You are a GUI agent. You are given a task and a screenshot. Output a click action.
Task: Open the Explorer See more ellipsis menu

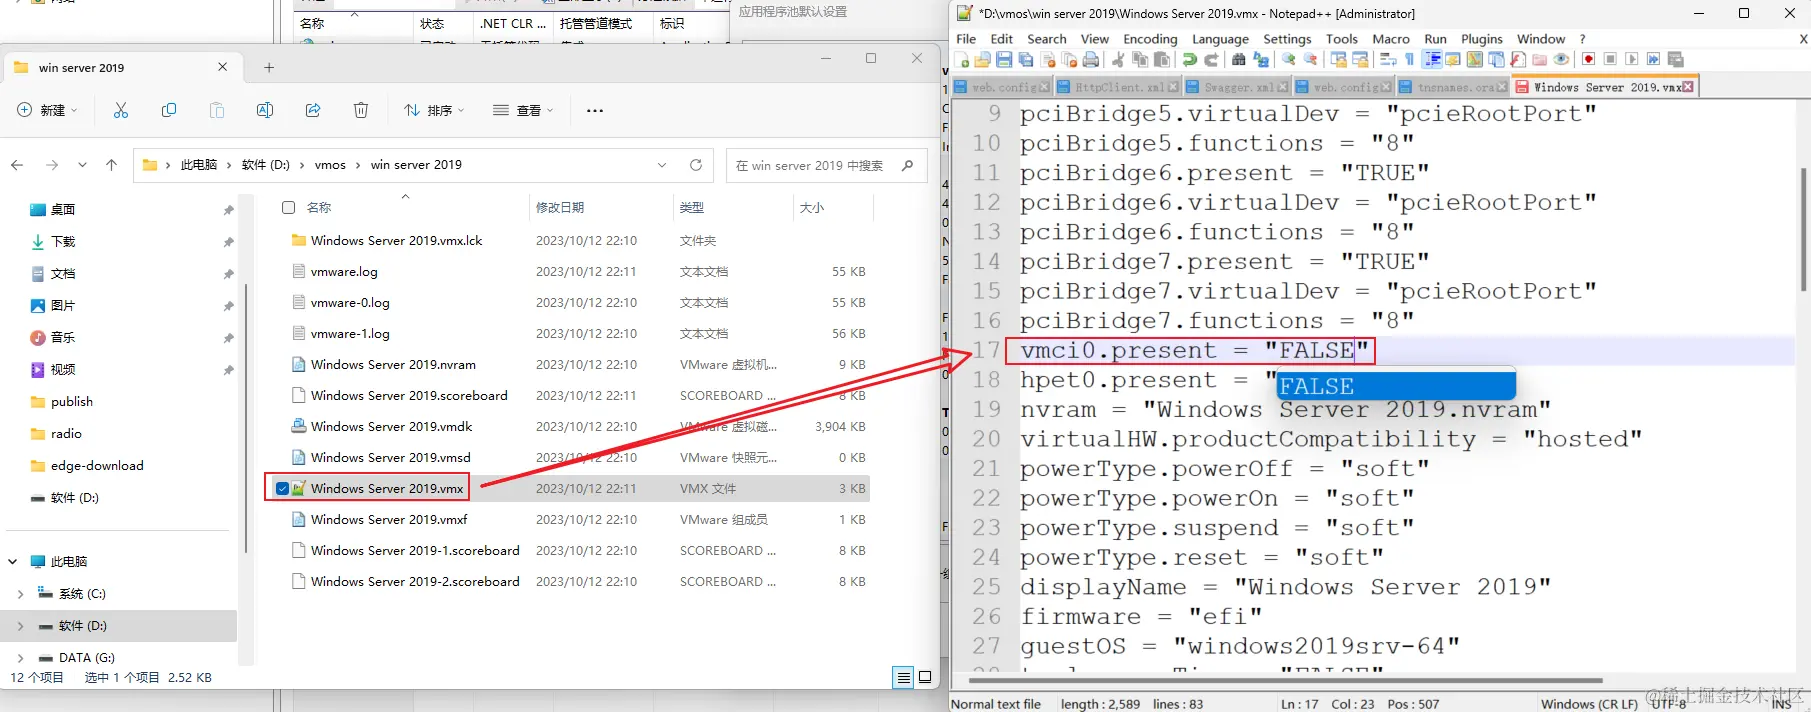click(x=595, y=110)
